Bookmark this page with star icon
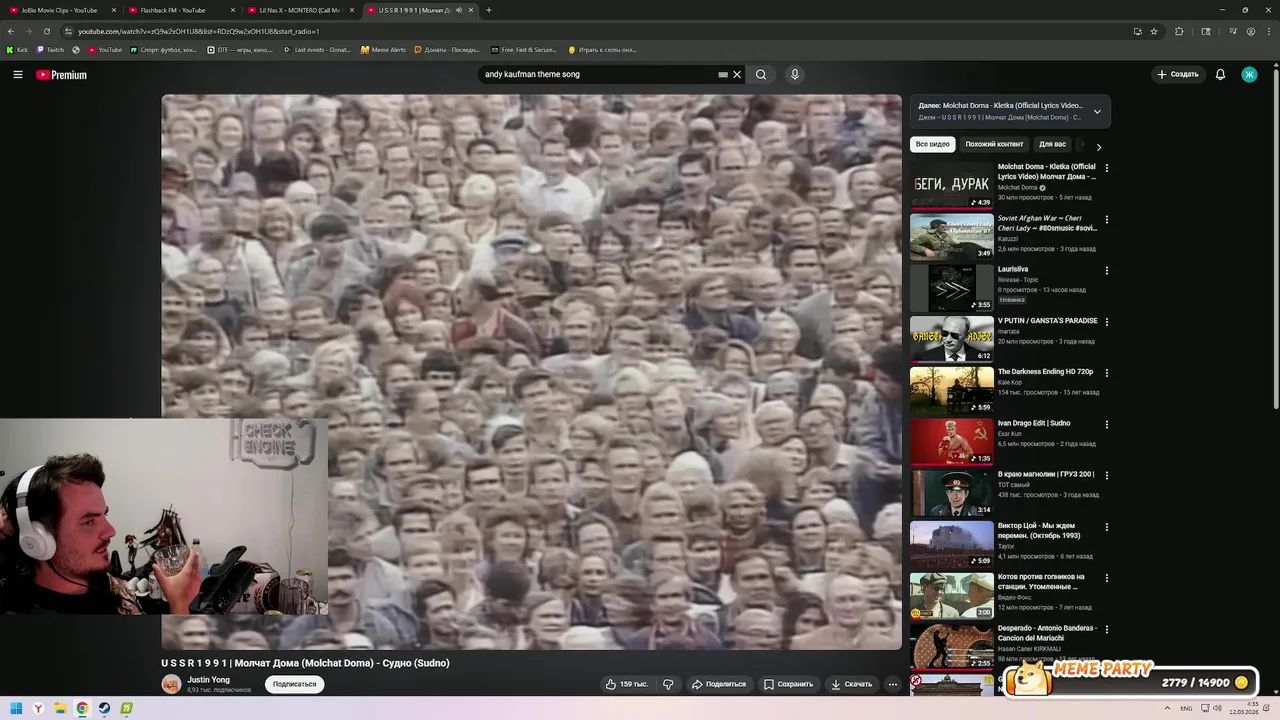1280x720 pixels. pos(1154,31)
